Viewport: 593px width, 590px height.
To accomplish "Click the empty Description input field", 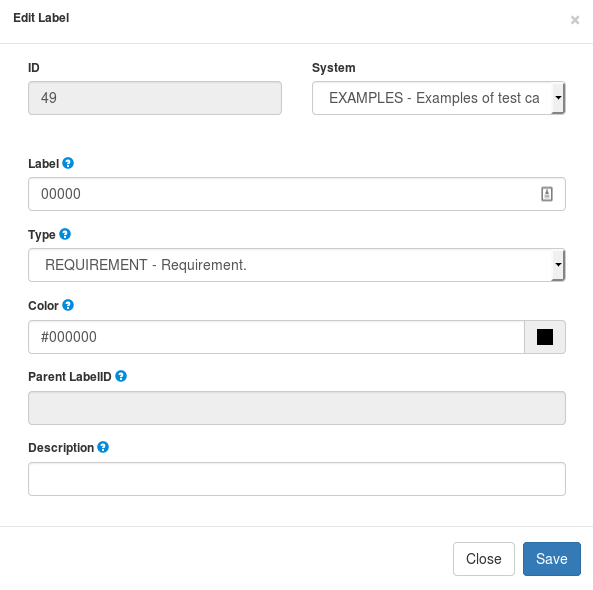I will pos(297,479).
